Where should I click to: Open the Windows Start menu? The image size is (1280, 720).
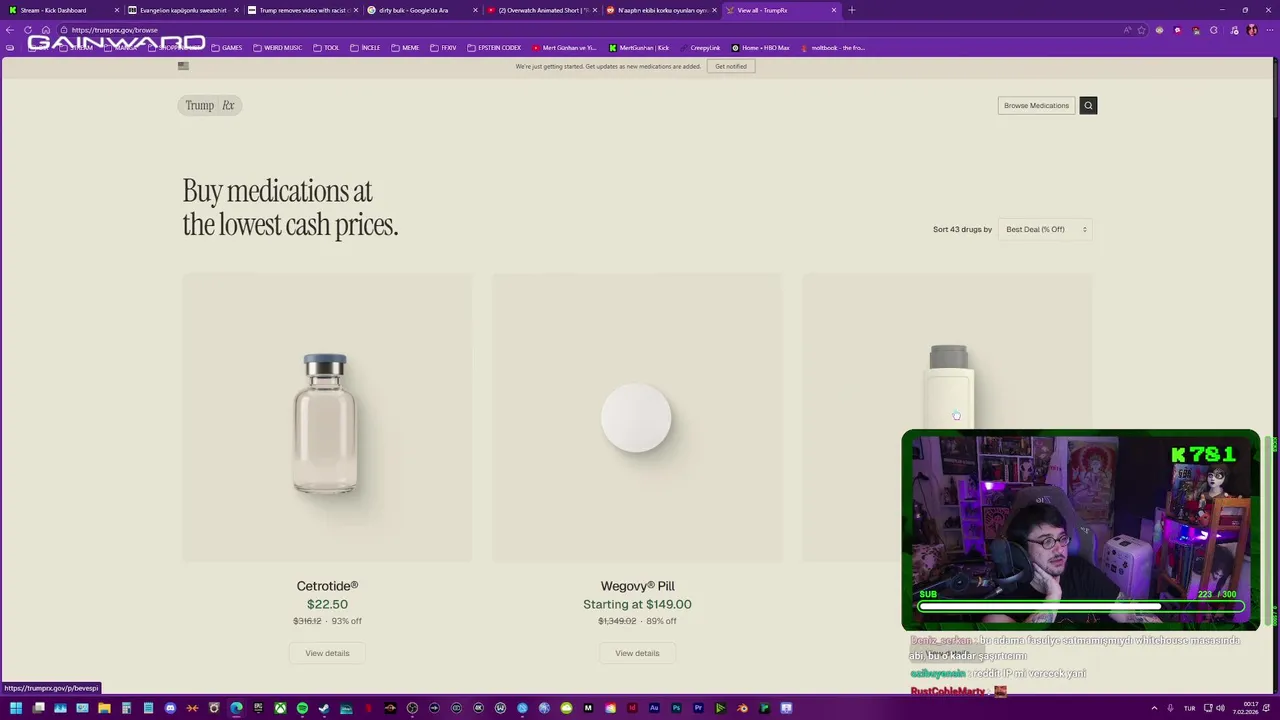(15, 708)
